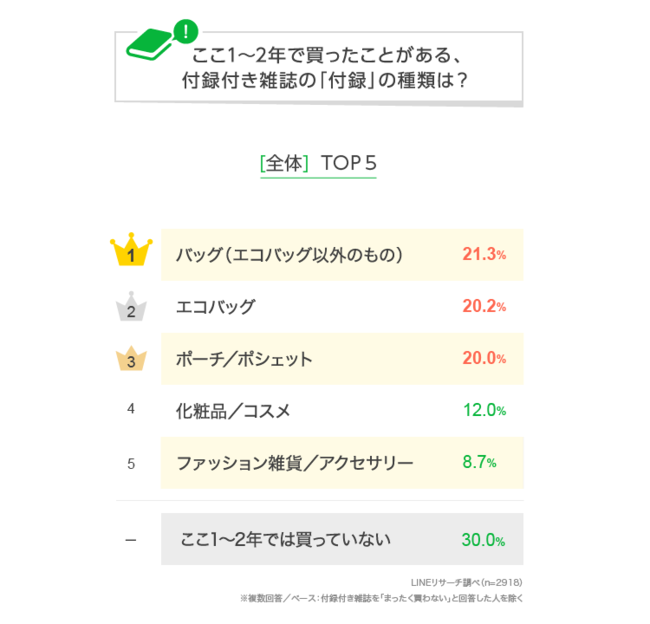
Task: Click the dash marker beside the gray row
Action: tap(131, 540)
